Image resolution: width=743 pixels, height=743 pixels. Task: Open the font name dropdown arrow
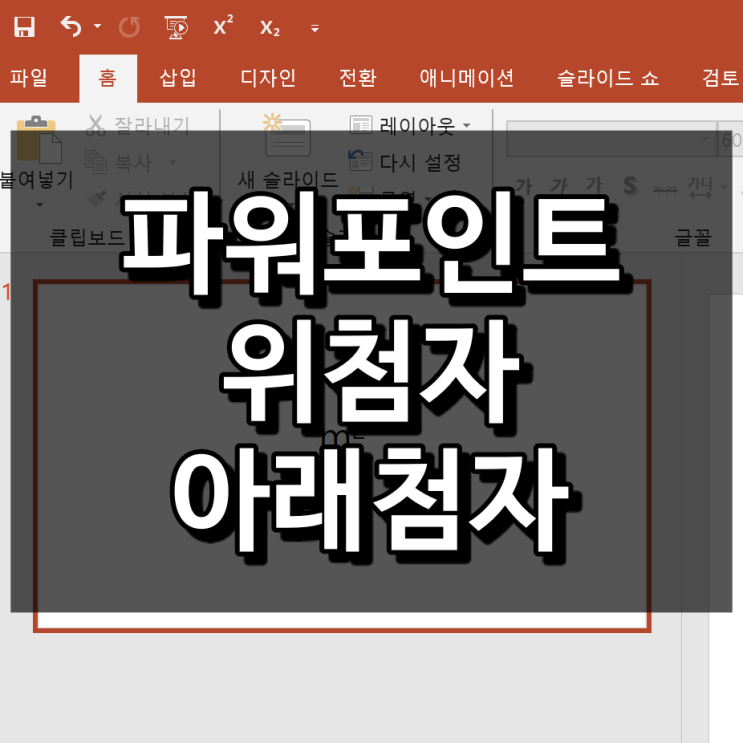click(x=705, y=139)
